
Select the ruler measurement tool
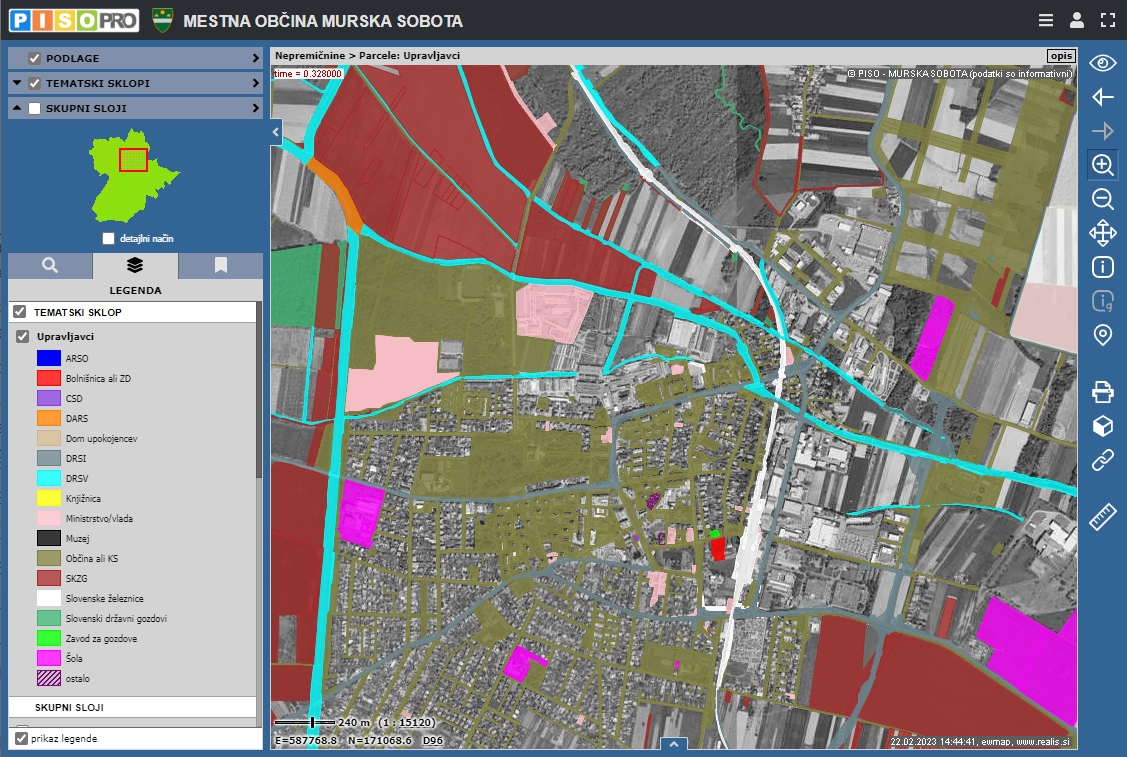tap(1102, 517)
